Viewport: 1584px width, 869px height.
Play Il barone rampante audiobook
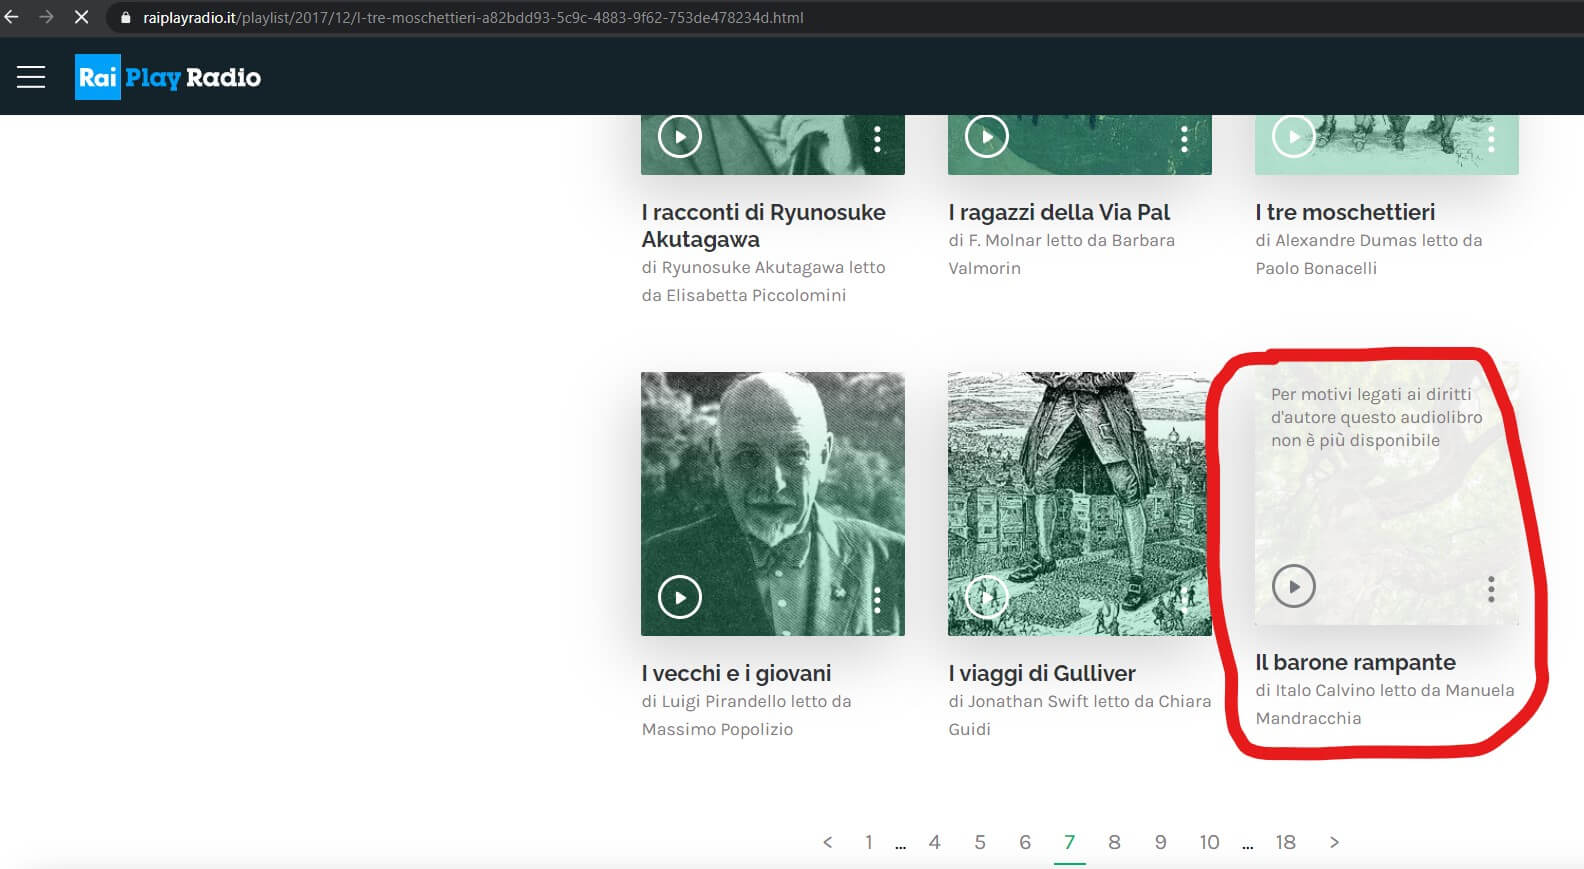click(x=1294, y=587)
